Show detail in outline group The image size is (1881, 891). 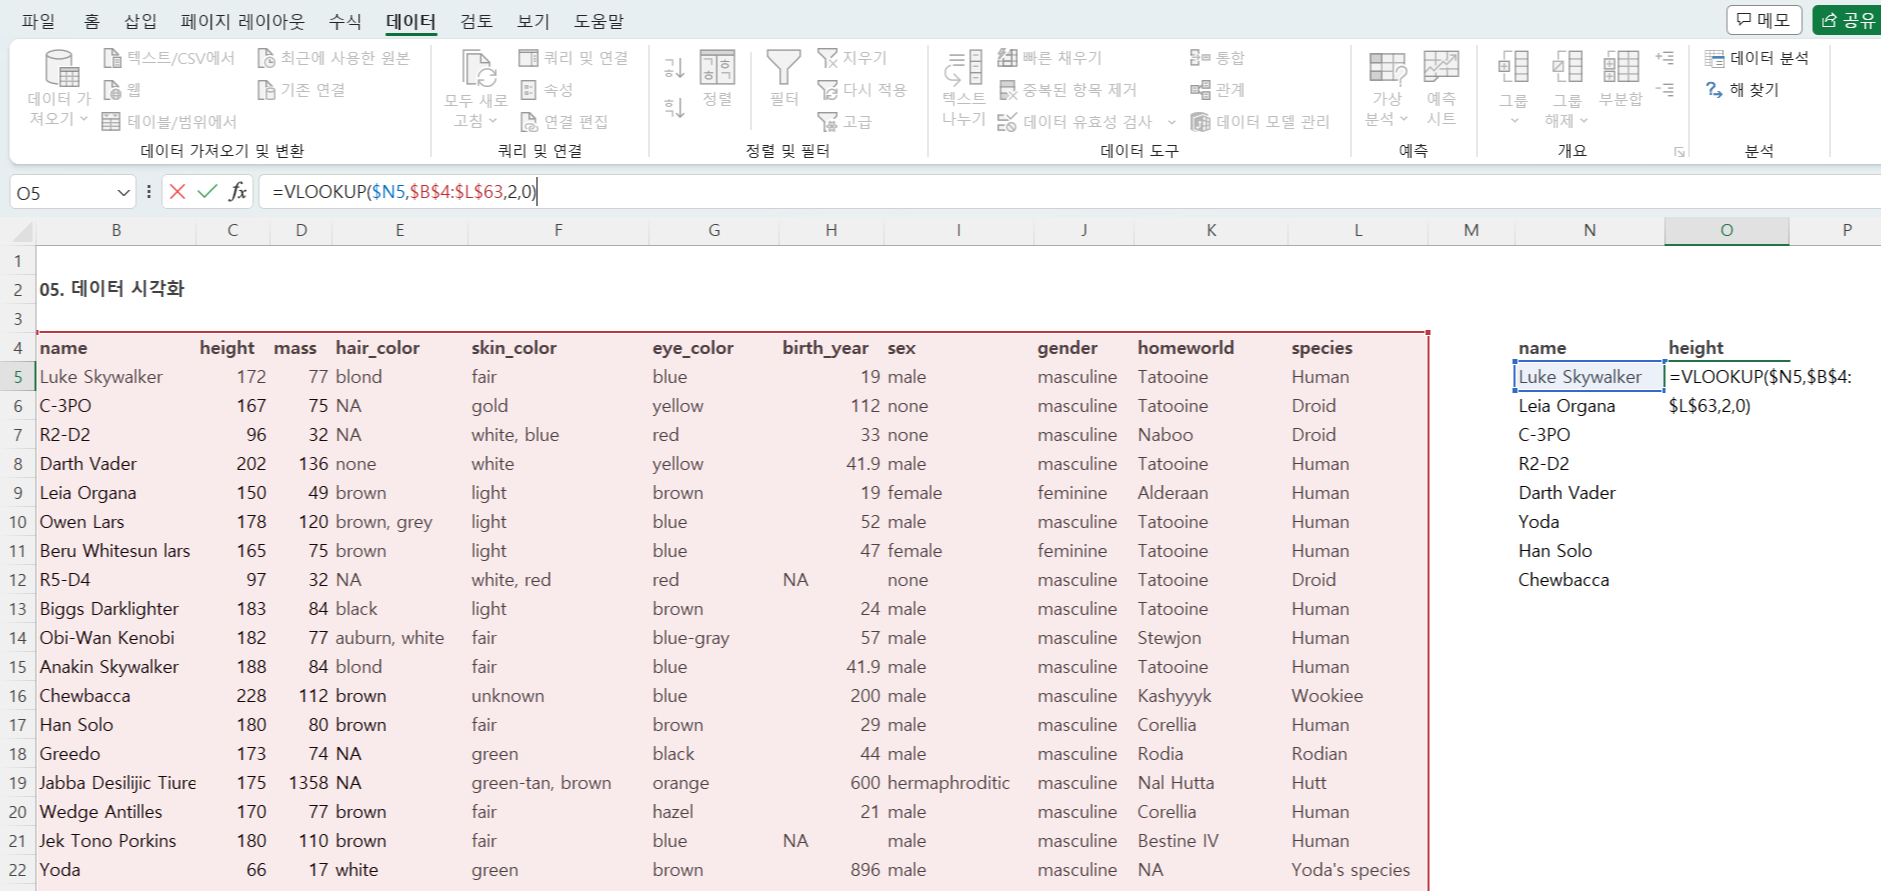[1665, 58]
